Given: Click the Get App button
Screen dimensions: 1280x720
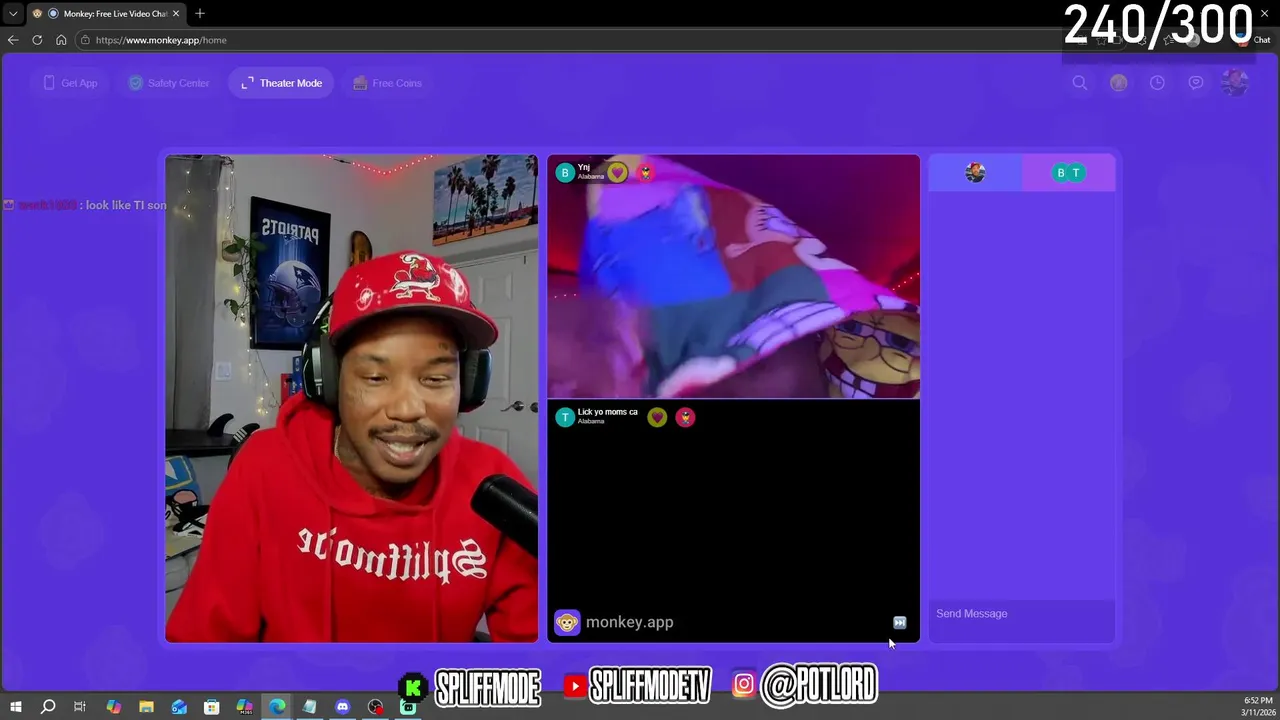Looking at the screenshot, I should (x=70, y=83).
